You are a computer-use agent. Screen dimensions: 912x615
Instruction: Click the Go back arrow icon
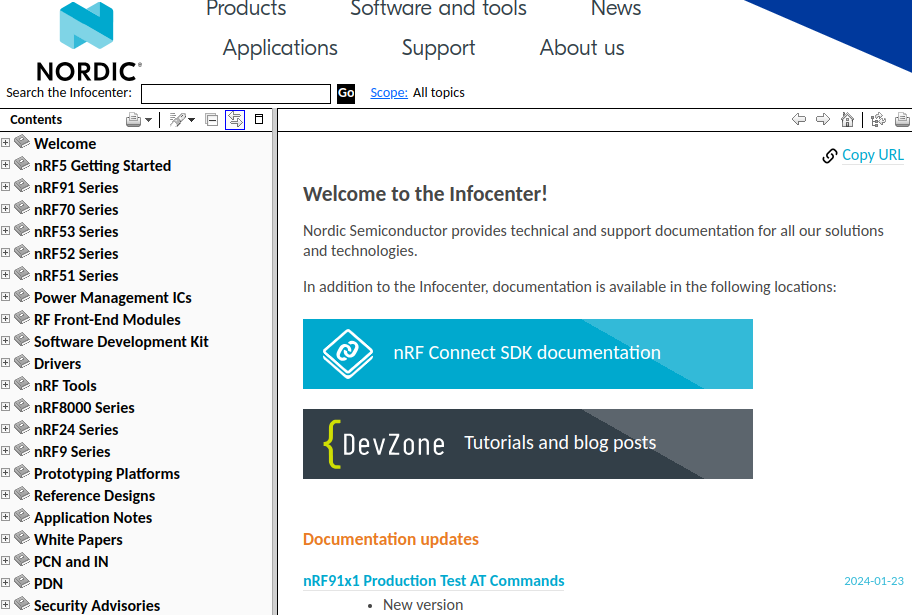[799, 119]
